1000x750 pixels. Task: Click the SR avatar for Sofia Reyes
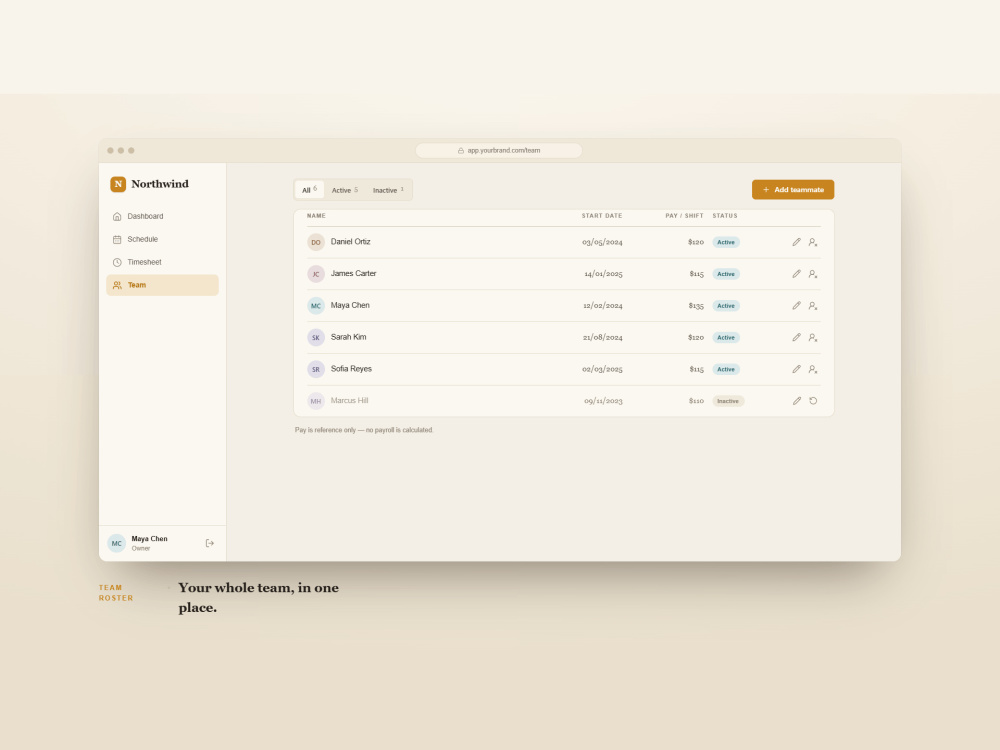click(x=316, y=369)
